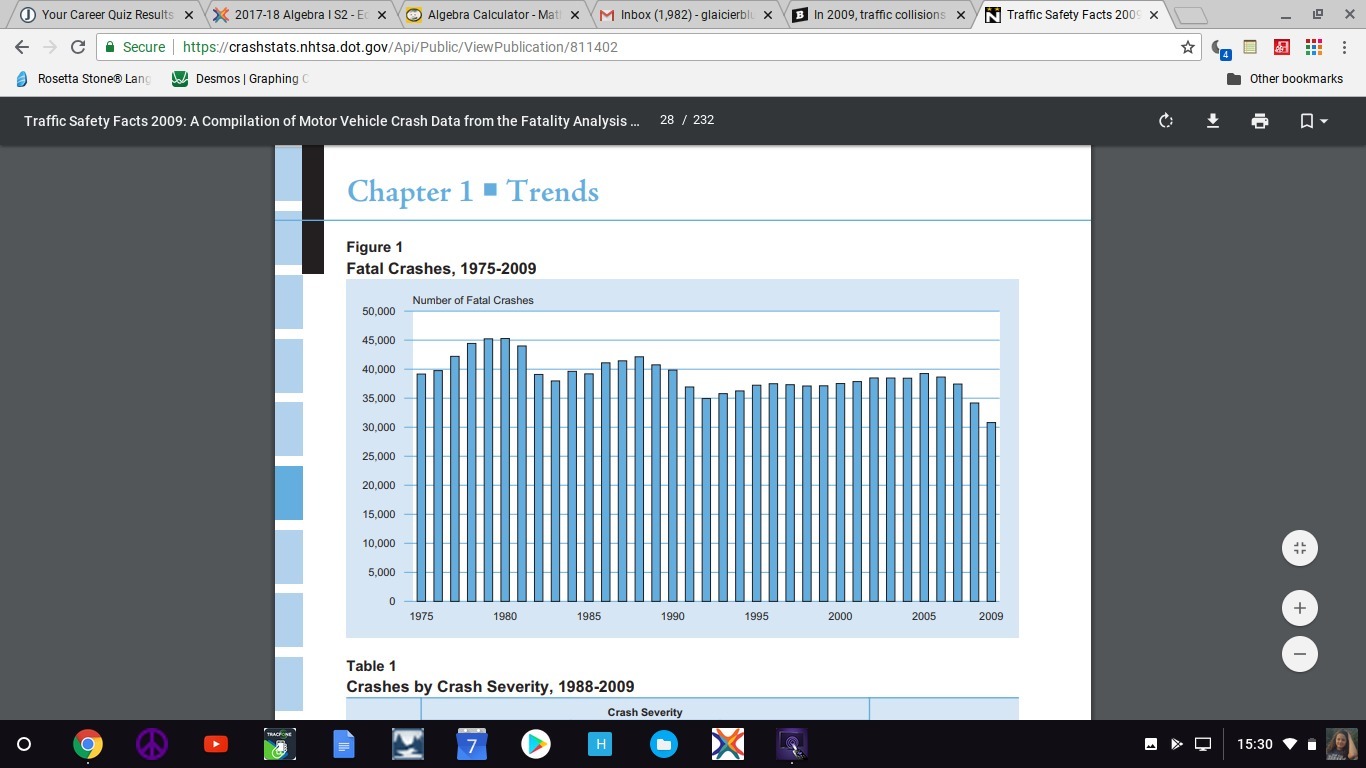Go back to the previous page
1366x768 pixels.
22,47
